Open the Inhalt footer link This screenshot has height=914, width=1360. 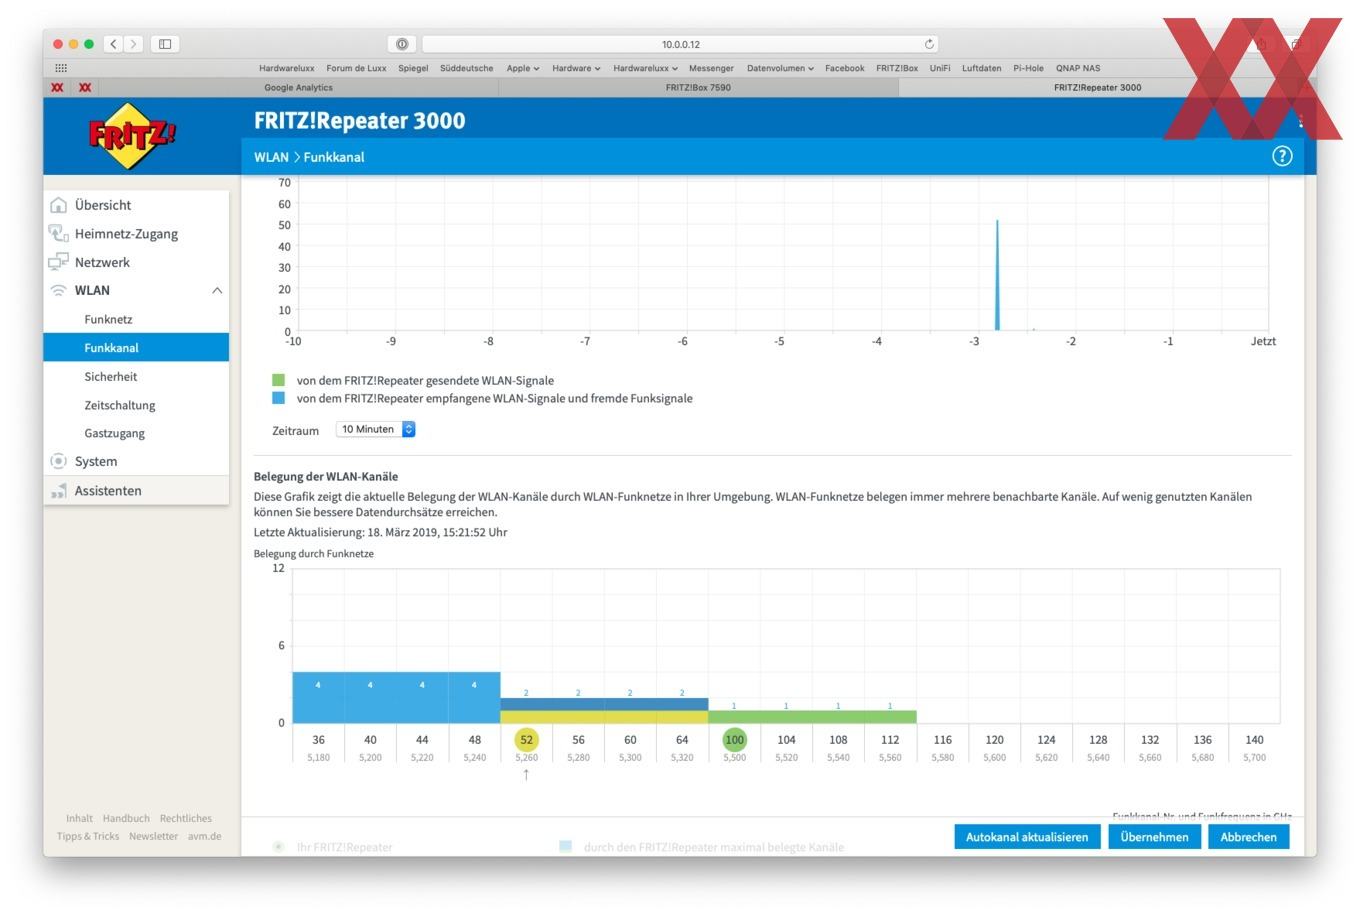pyautogui.click(x=79, y=818)
